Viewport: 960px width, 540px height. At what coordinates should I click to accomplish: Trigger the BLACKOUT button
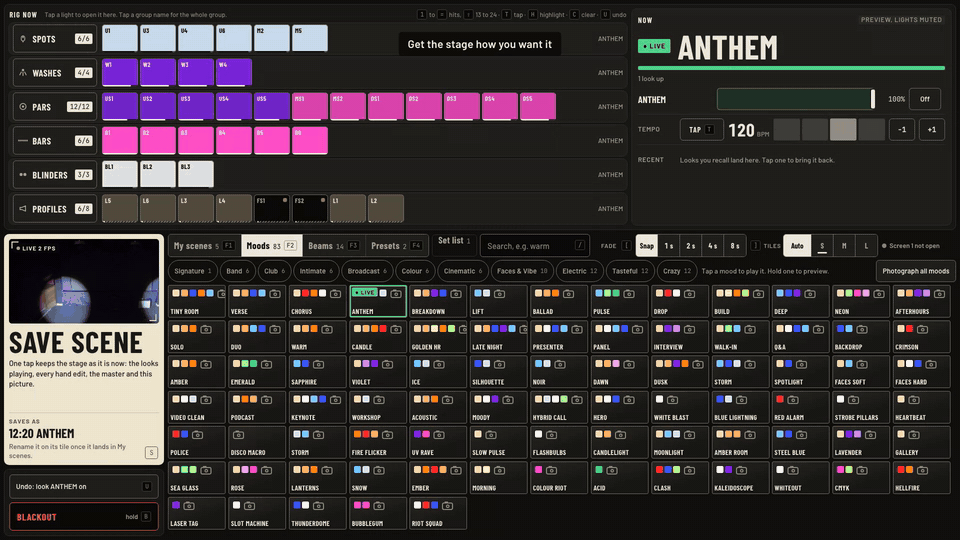[x=83, y=517]
